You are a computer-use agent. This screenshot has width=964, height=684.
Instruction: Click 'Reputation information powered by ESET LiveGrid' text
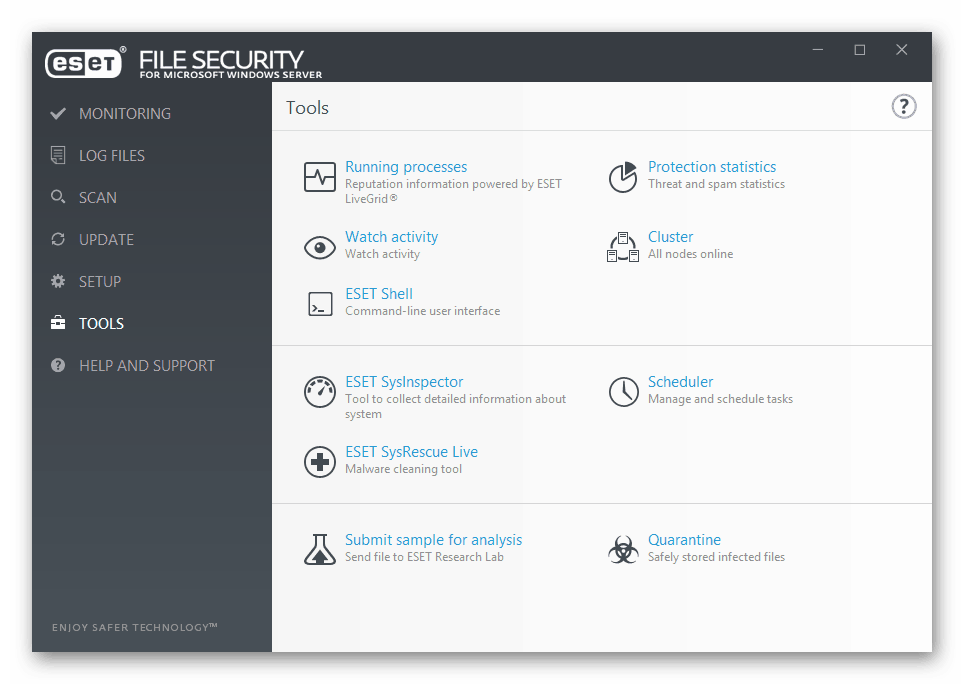[453, 191]
